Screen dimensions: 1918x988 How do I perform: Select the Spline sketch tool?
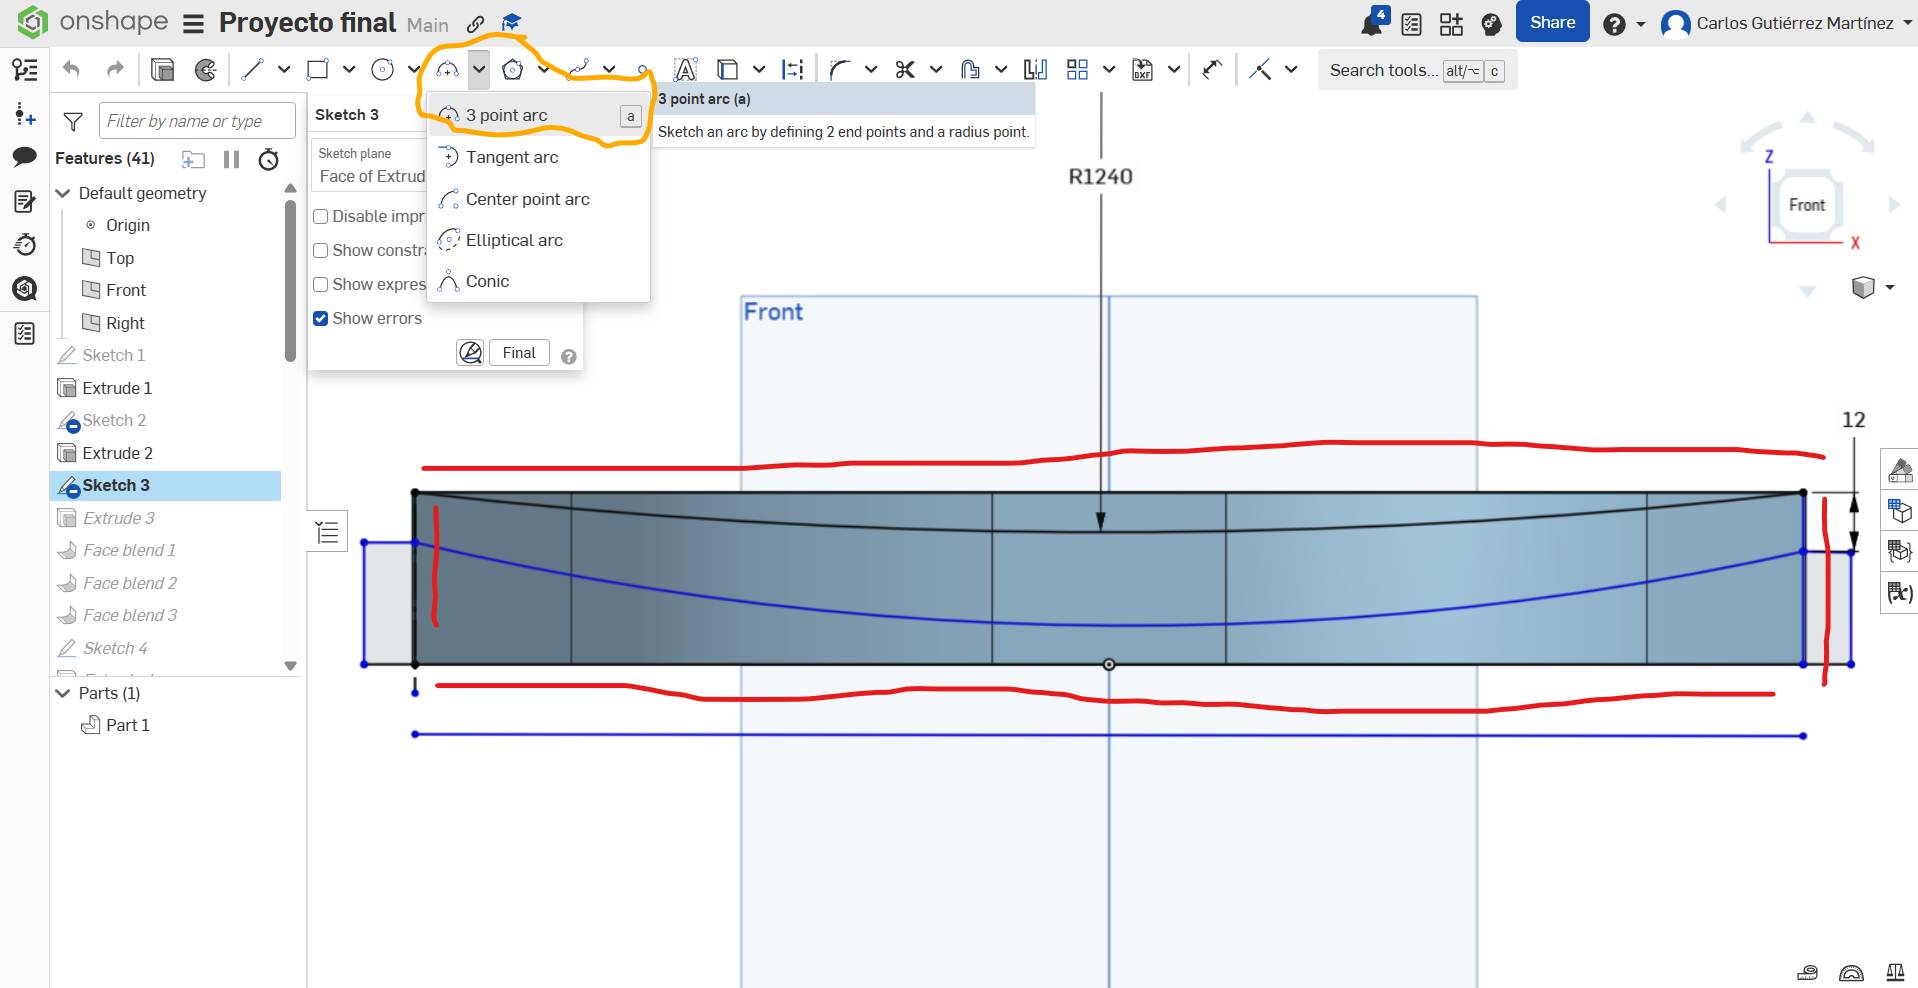(x=577, y=69)
